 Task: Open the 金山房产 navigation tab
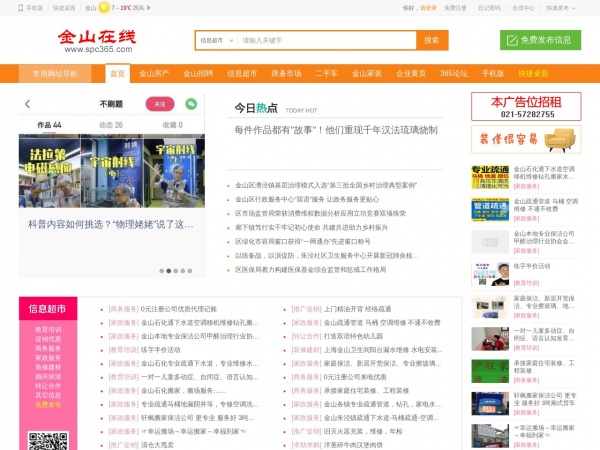coord(153,73)
